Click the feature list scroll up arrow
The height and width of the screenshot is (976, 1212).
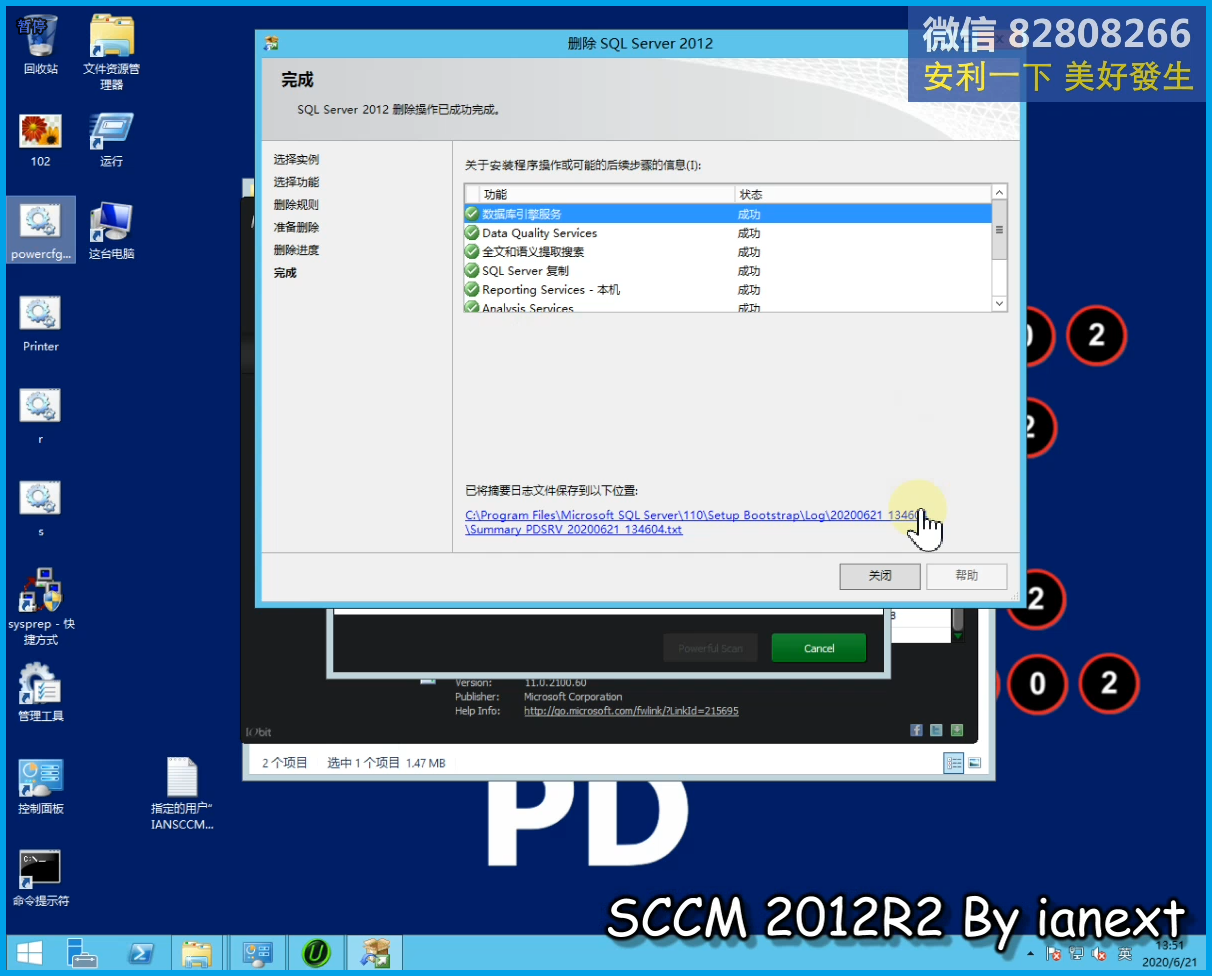click(999, 193)
